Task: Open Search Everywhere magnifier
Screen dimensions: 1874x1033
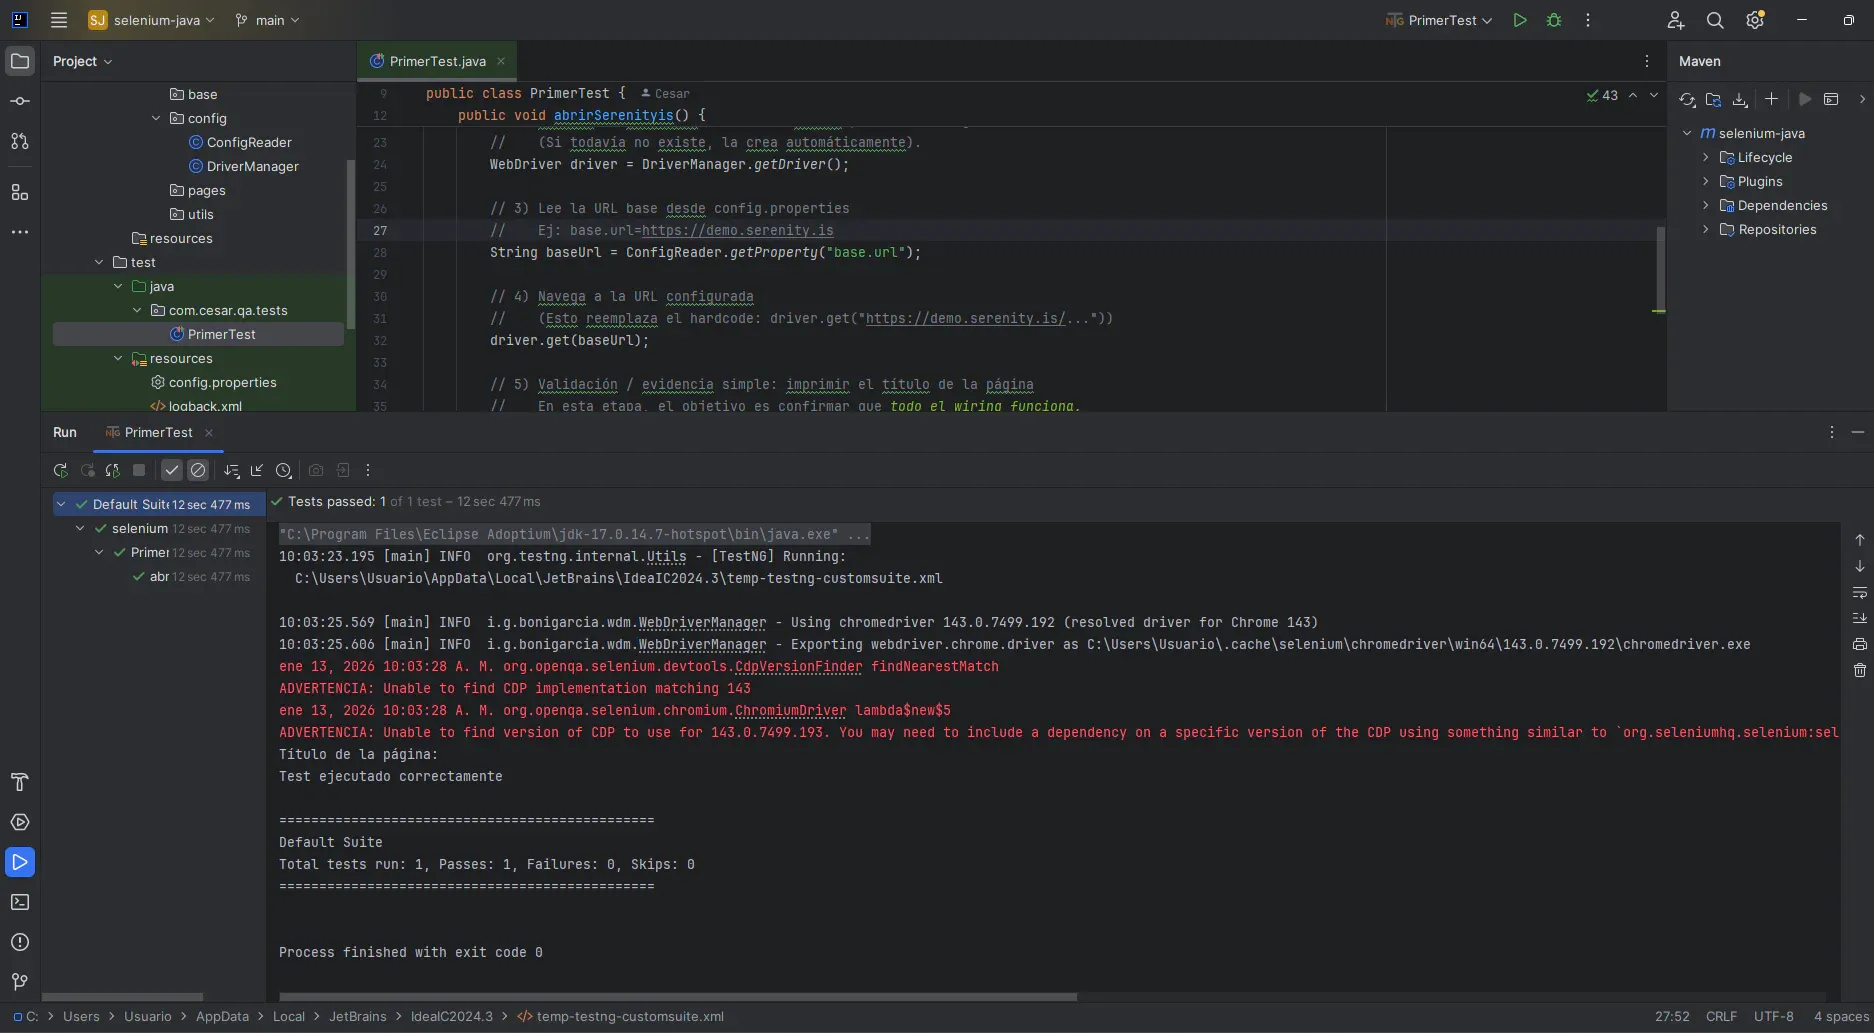Action: [x=1714, y=20]
